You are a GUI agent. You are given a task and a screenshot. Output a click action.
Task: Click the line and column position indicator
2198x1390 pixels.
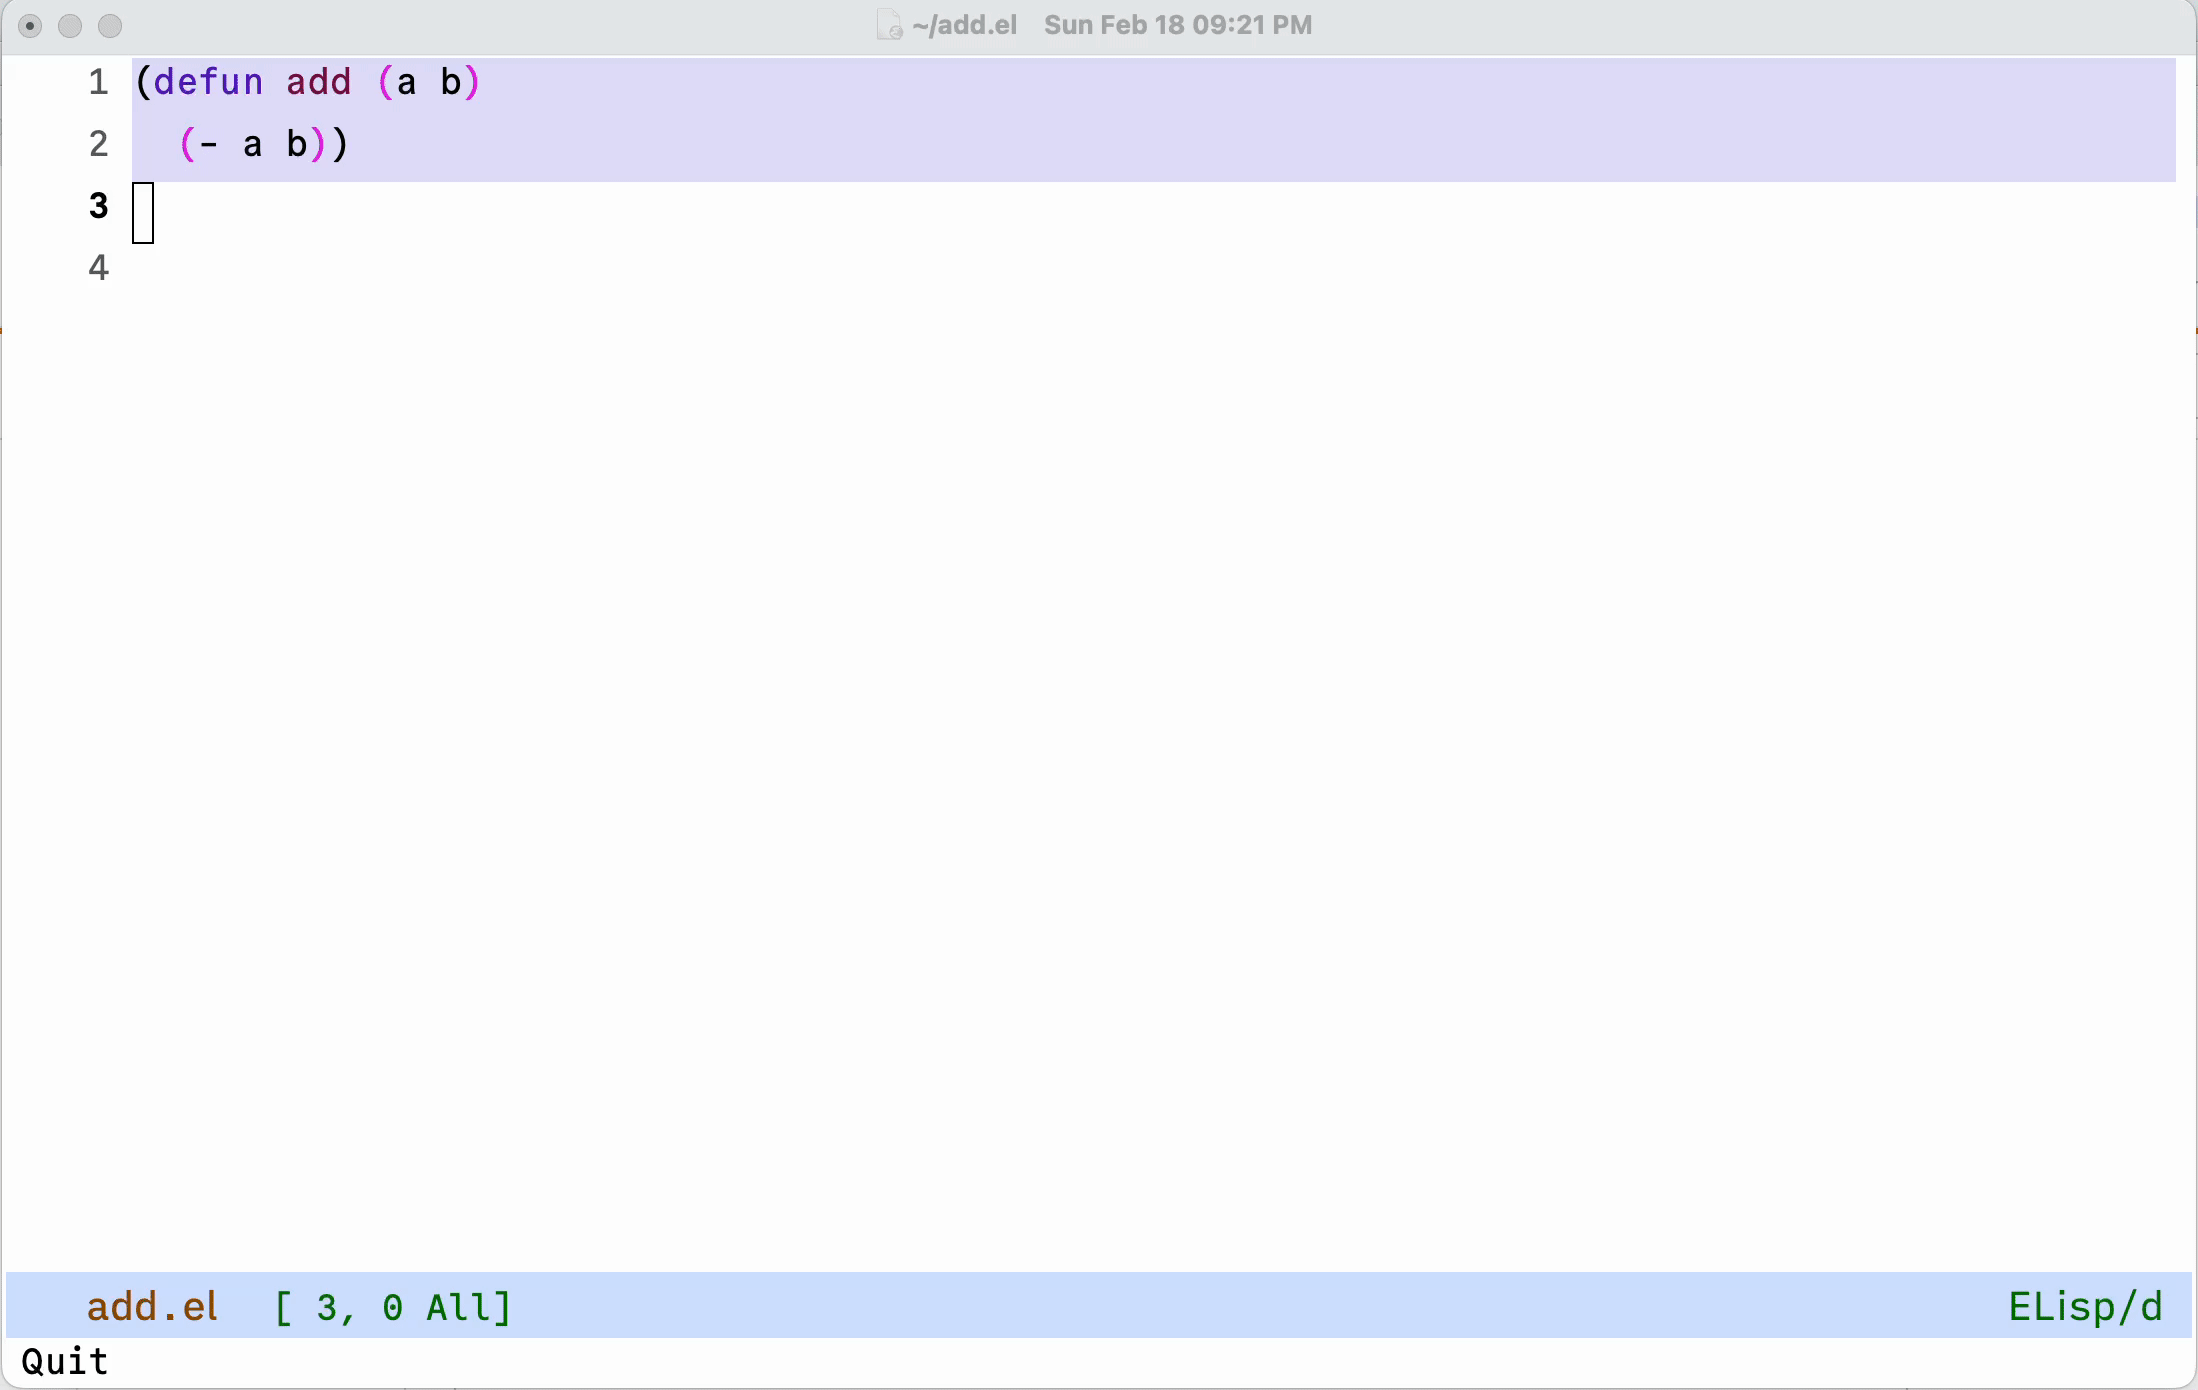(x=392, y=1307)
